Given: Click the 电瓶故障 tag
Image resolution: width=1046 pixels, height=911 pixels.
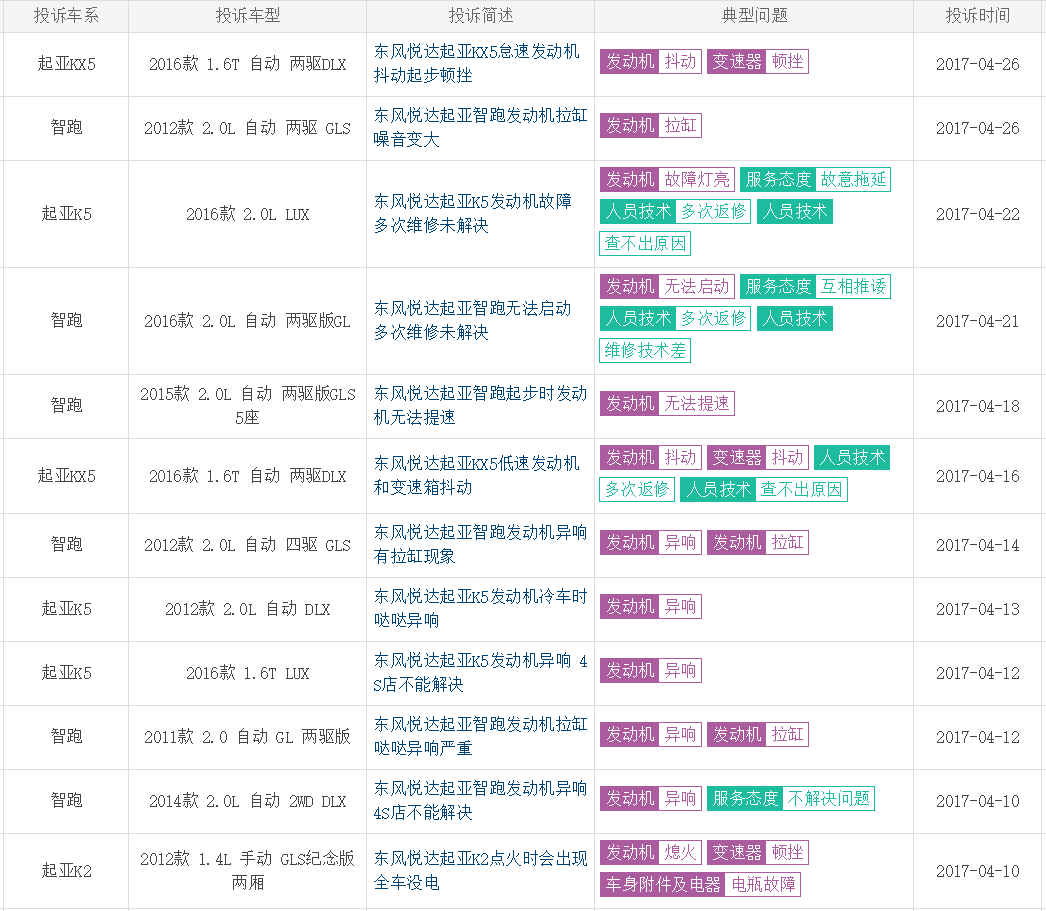Looking at the screenshot, I should pos(763,885).
